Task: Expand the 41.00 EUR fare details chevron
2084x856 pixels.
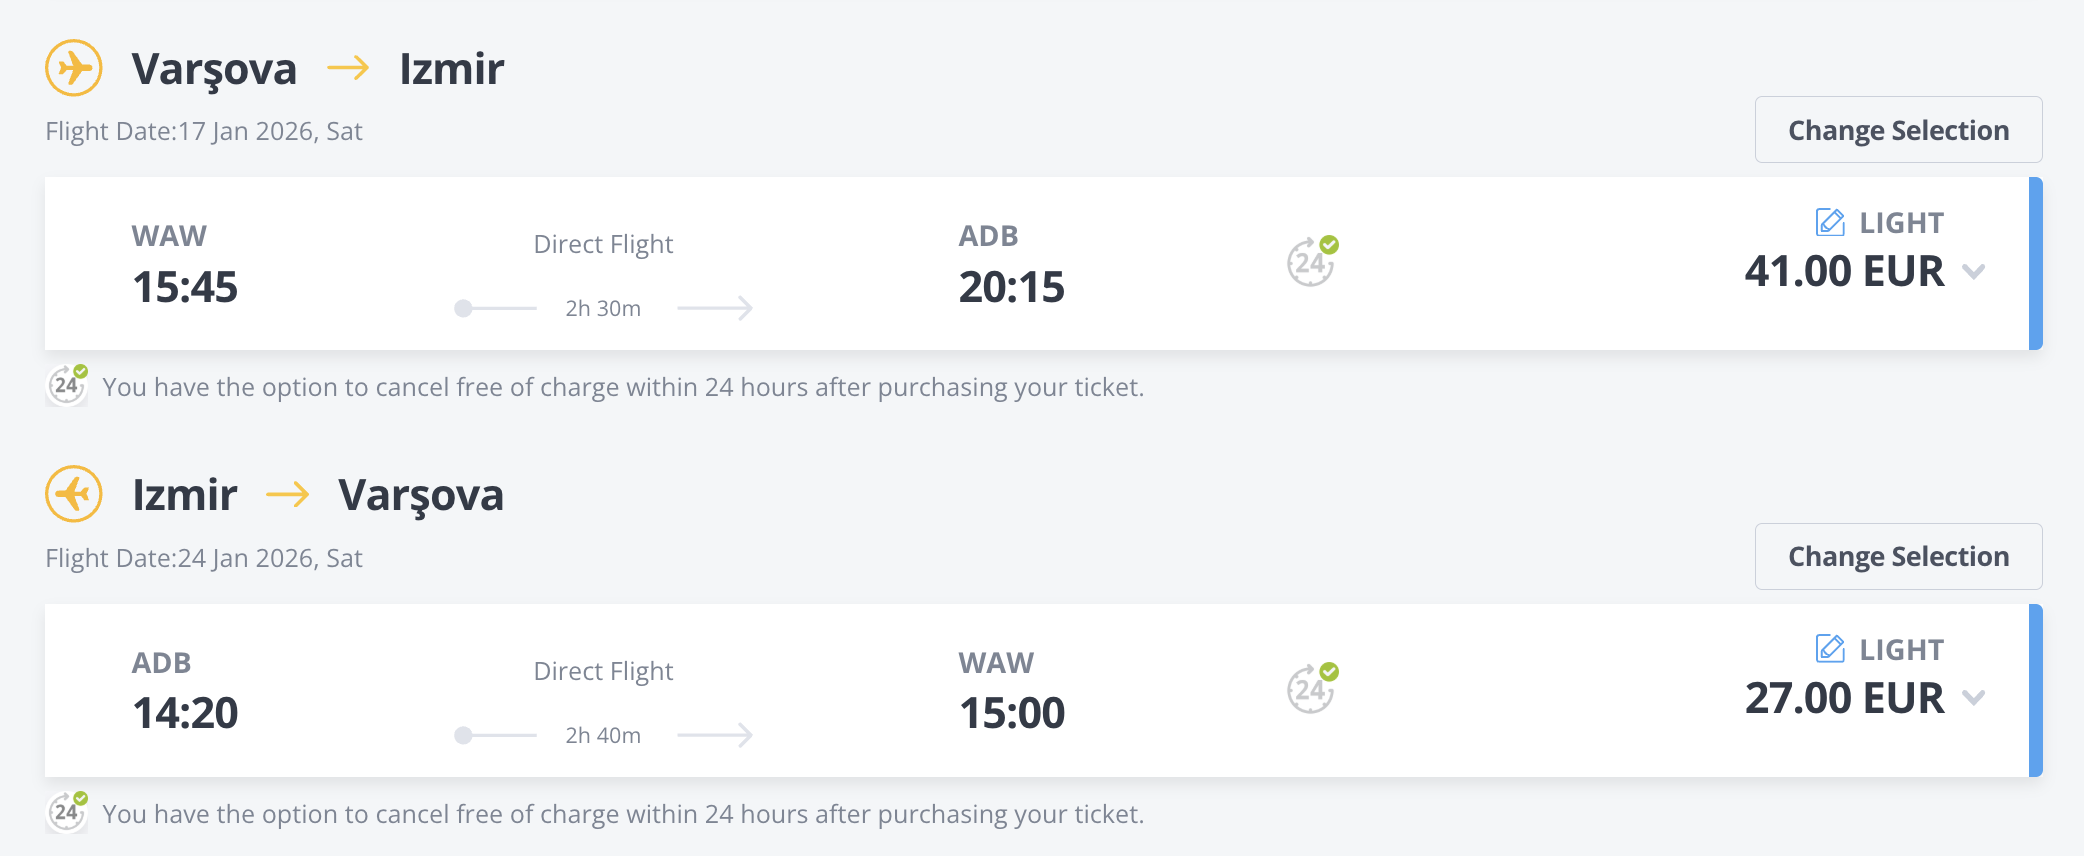Action: (x=1973, y=272)
